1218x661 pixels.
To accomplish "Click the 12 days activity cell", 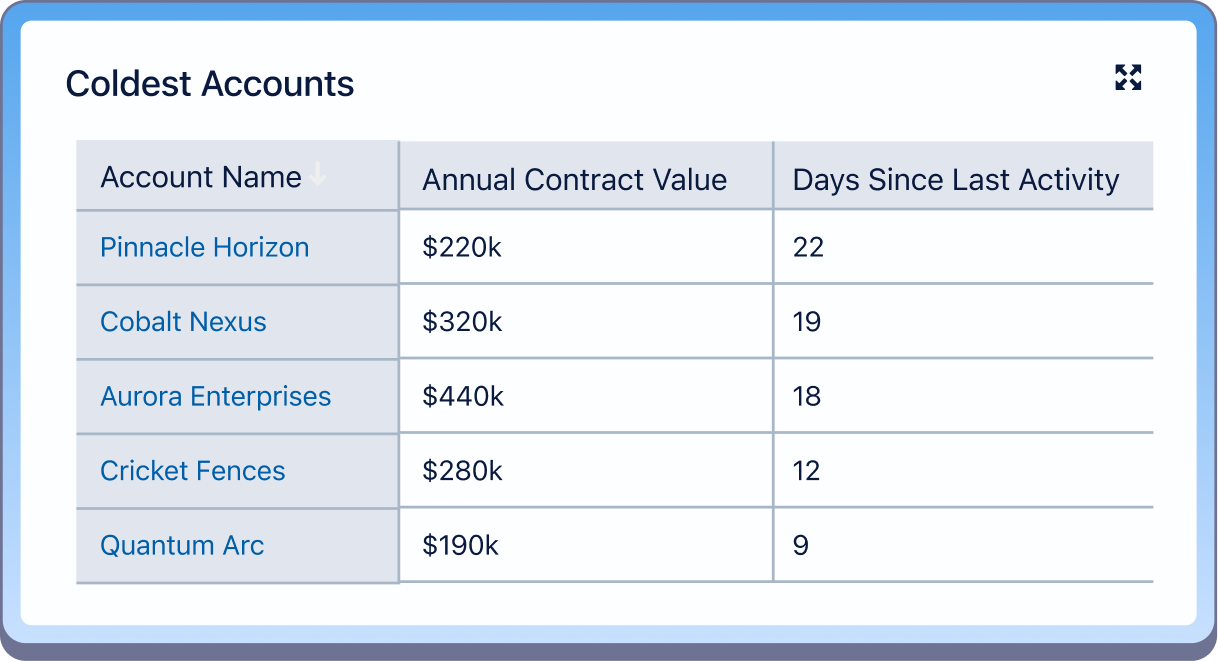I will point(806,471).
